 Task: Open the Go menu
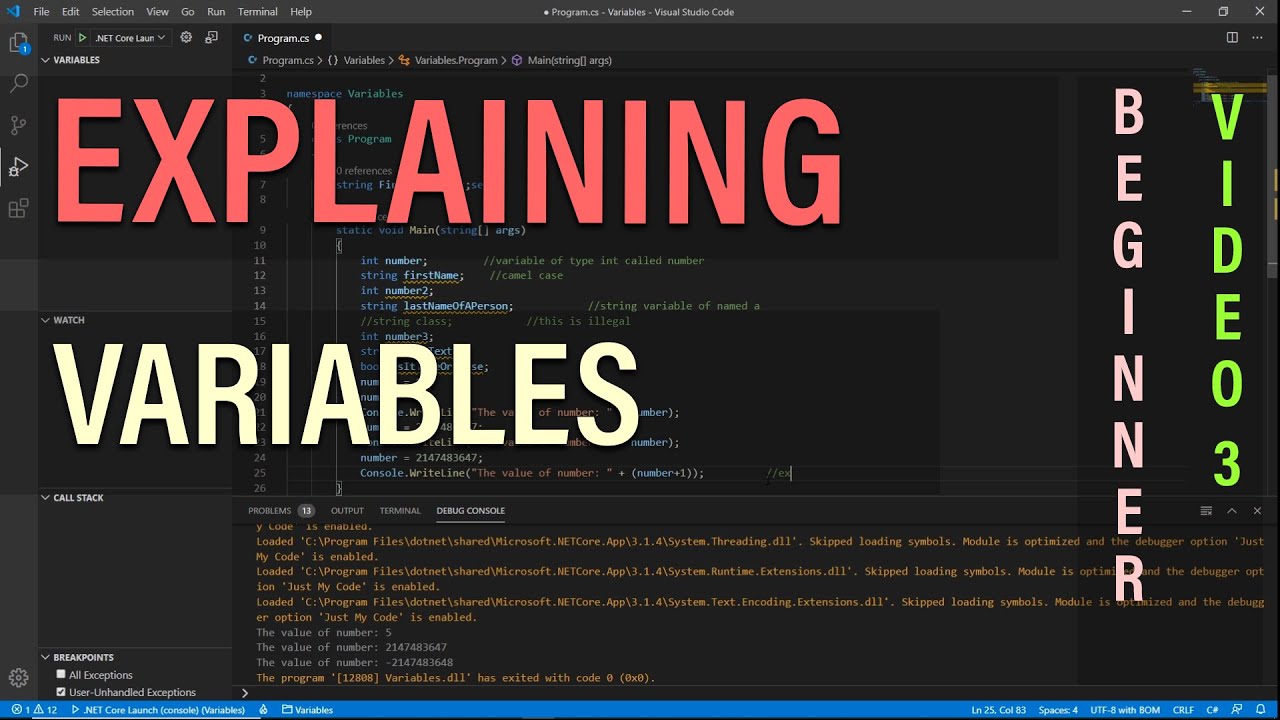(x=188, y=12)
